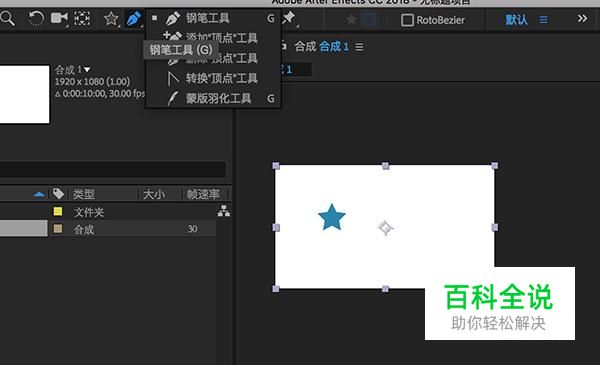600x365 pixels.
Task: Sort project items by 类型 column
Action: tap(84, 194)
